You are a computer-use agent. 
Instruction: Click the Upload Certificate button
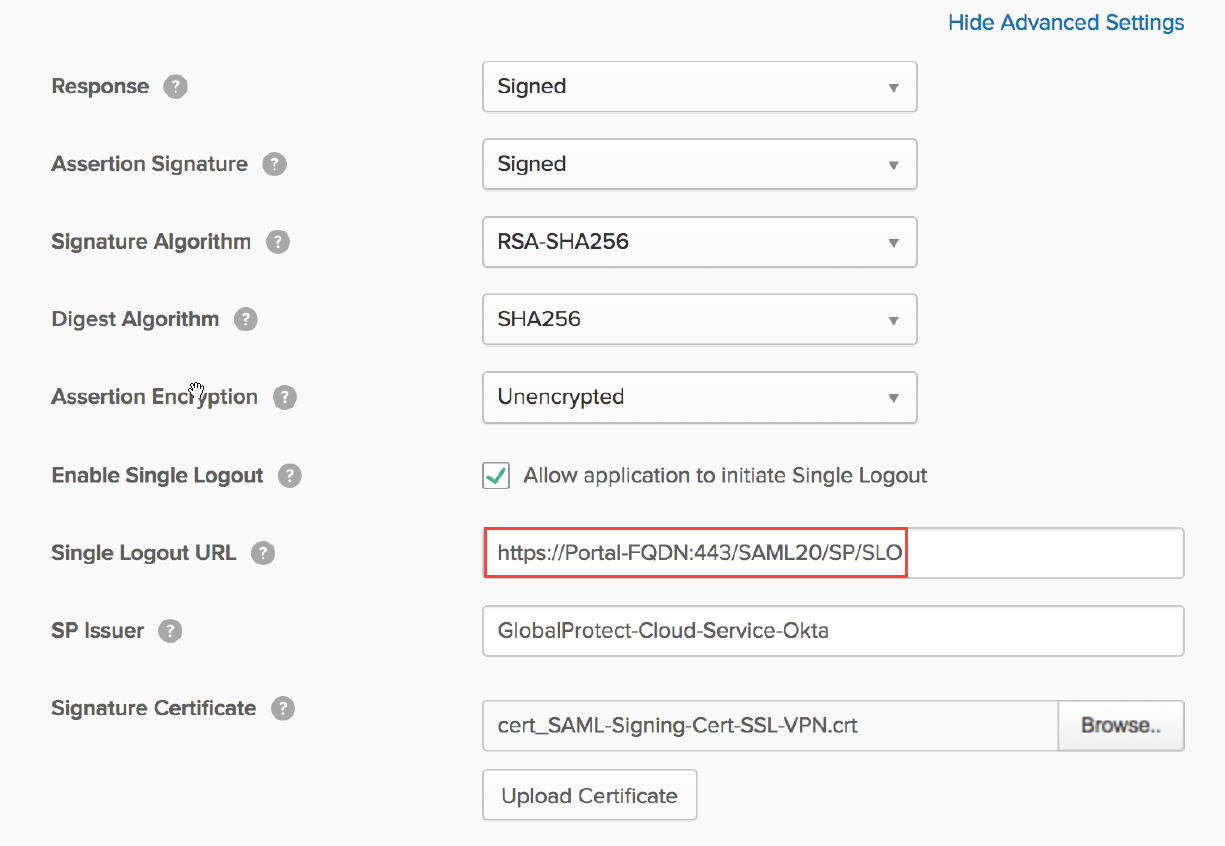(589, 796)
